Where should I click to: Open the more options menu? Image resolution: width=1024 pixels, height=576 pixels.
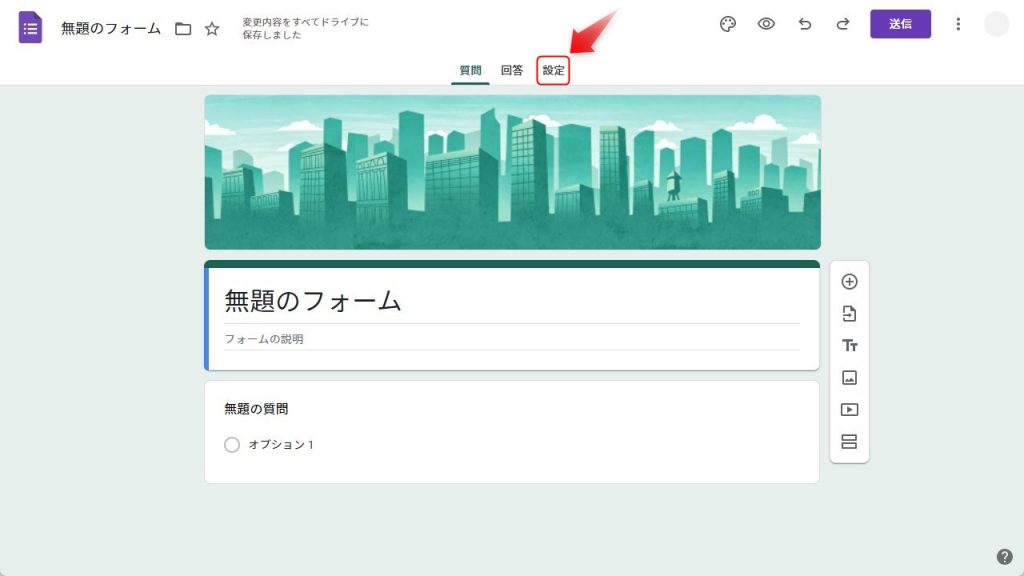(x=958, y=24)
